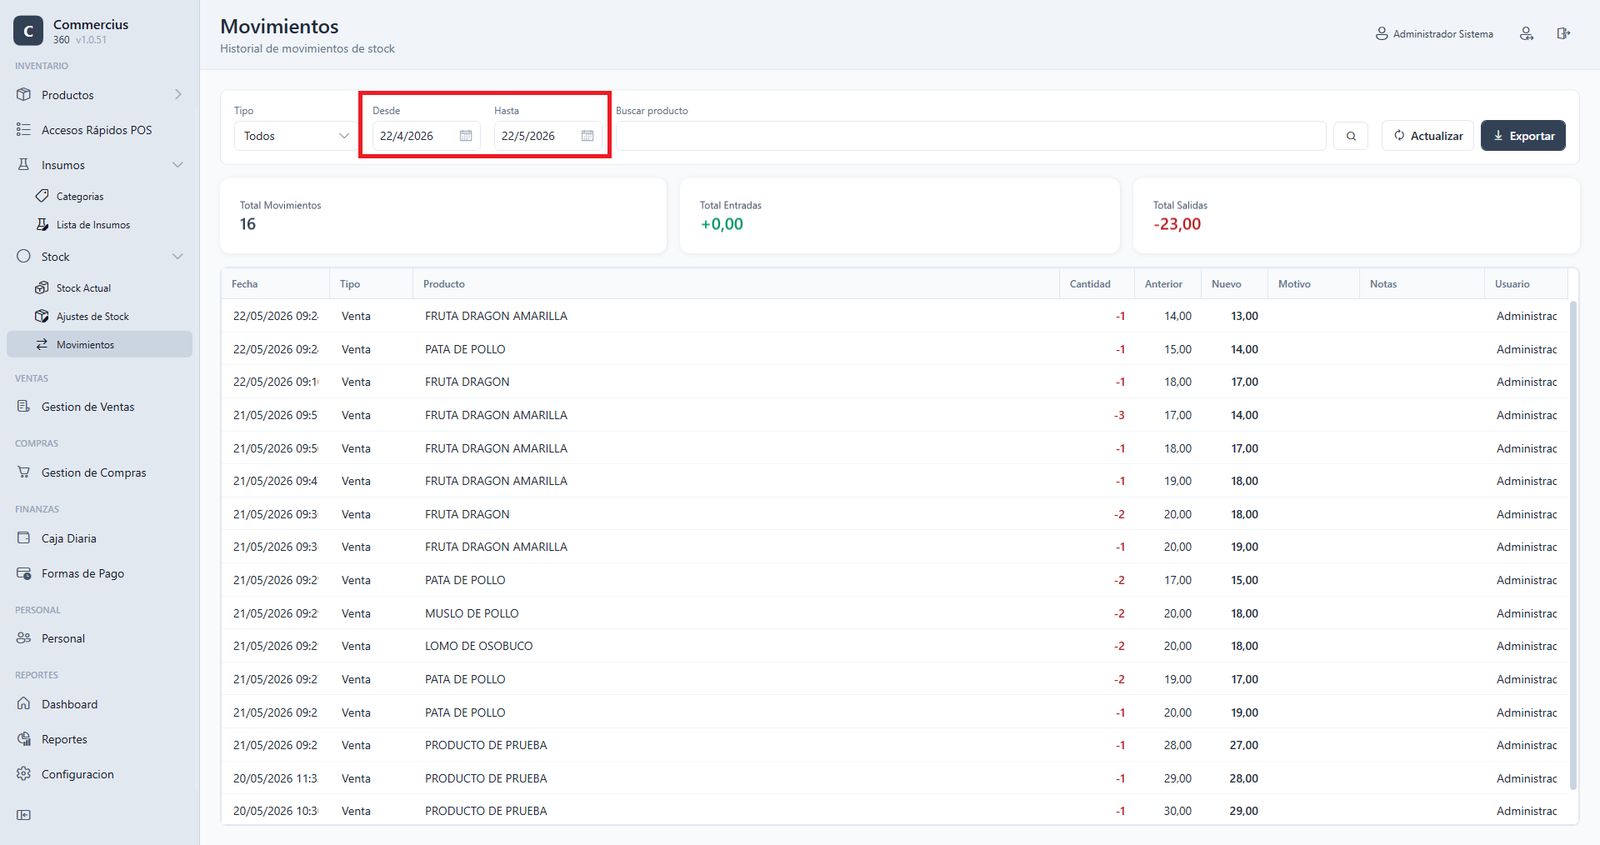Viewport: 1600px width, 845px height.
Task: Collapse the Insumos section chevron
Action: [178, 165]
